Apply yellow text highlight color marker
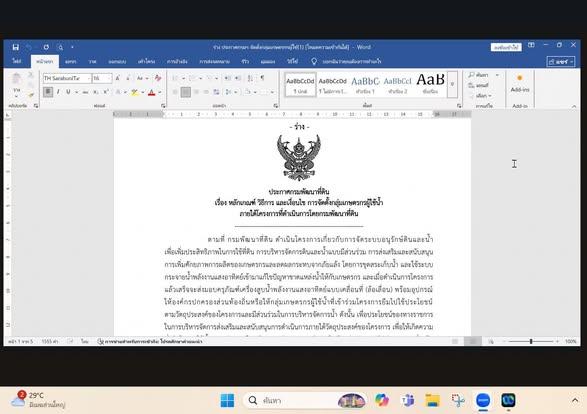The image size is (587, 414). tap(134, 92)
